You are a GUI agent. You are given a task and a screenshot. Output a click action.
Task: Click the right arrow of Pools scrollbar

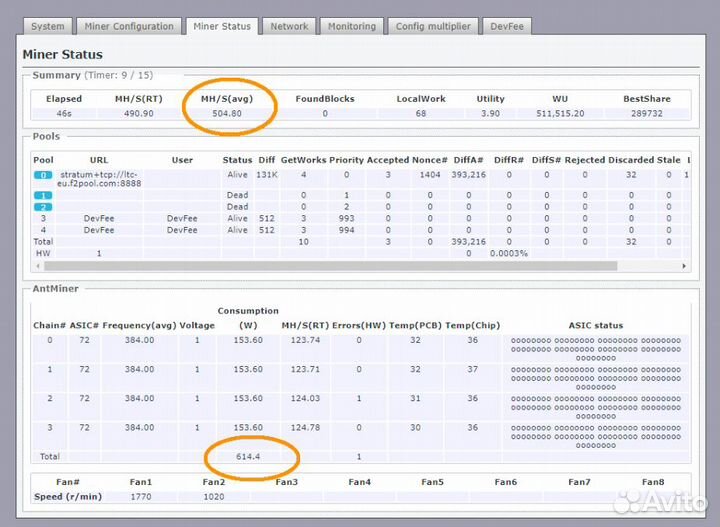684,266
